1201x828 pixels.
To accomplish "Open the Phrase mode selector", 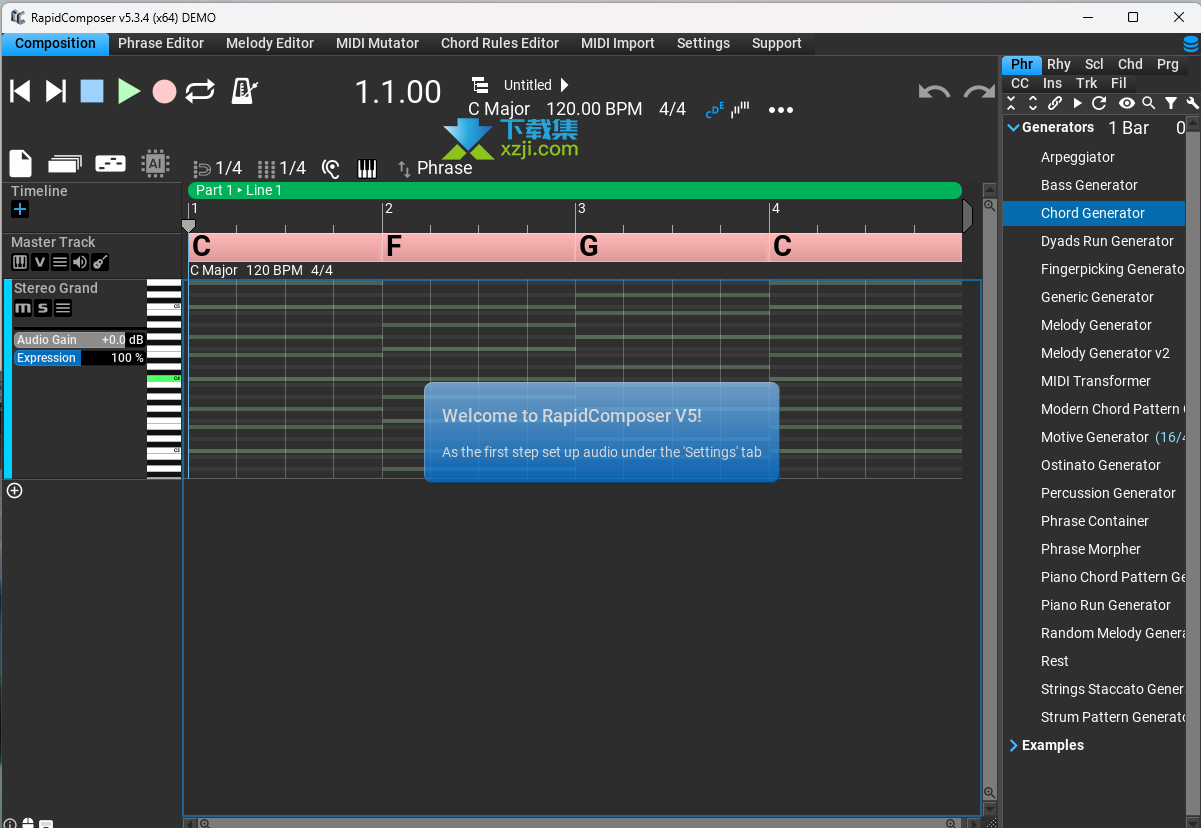I will coord(435,168).
